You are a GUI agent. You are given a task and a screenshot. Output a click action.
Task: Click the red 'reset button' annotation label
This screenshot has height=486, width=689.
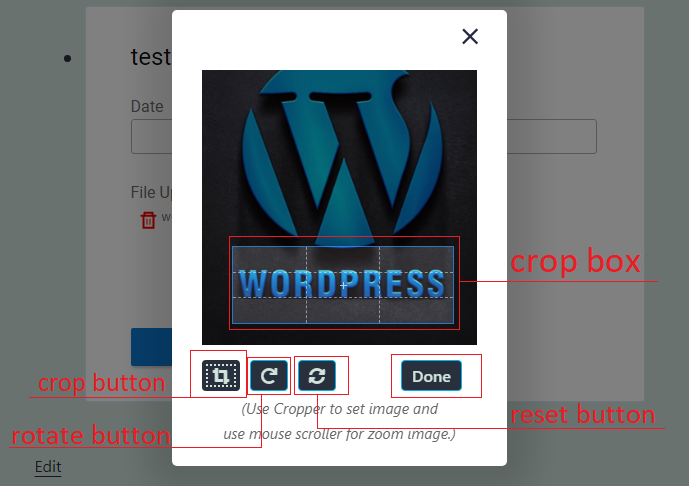click(x=583, y=415)
